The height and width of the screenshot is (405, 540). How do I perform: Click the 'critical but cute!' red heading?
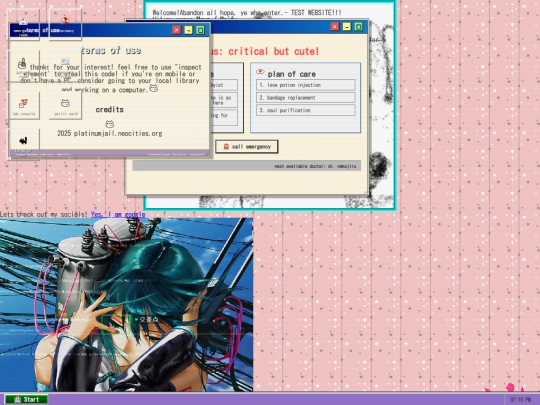[273, 51]
